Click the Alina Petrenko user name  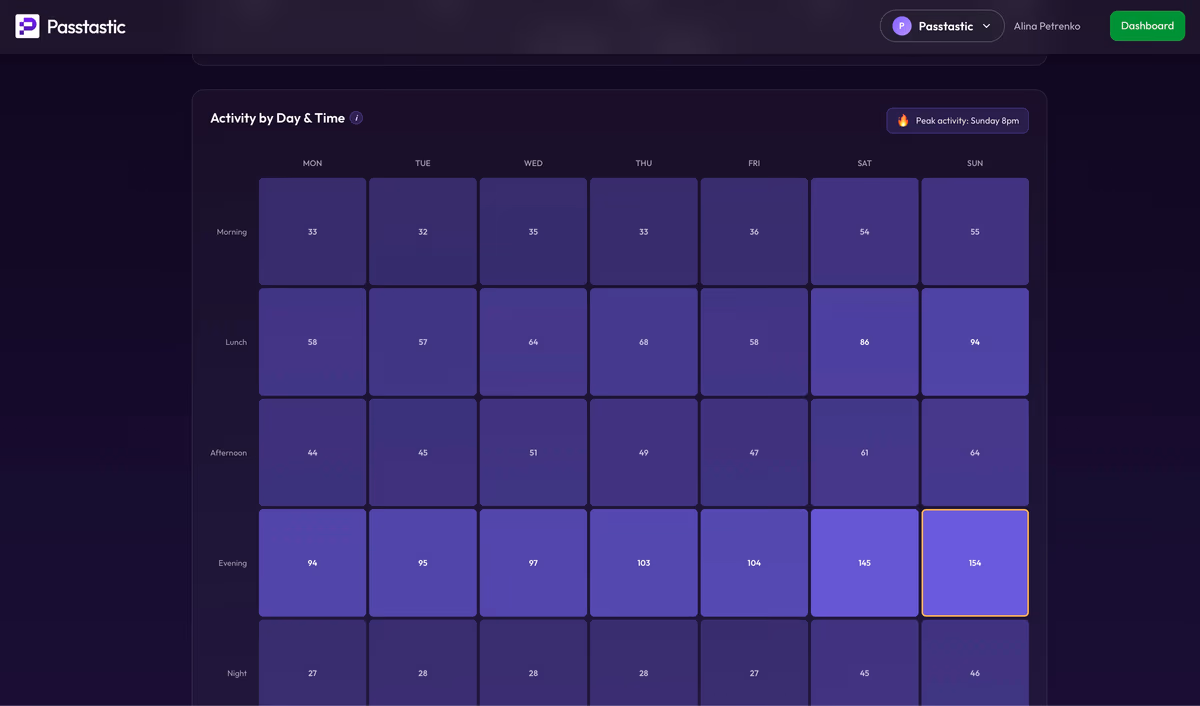[x=1047, y=26]
